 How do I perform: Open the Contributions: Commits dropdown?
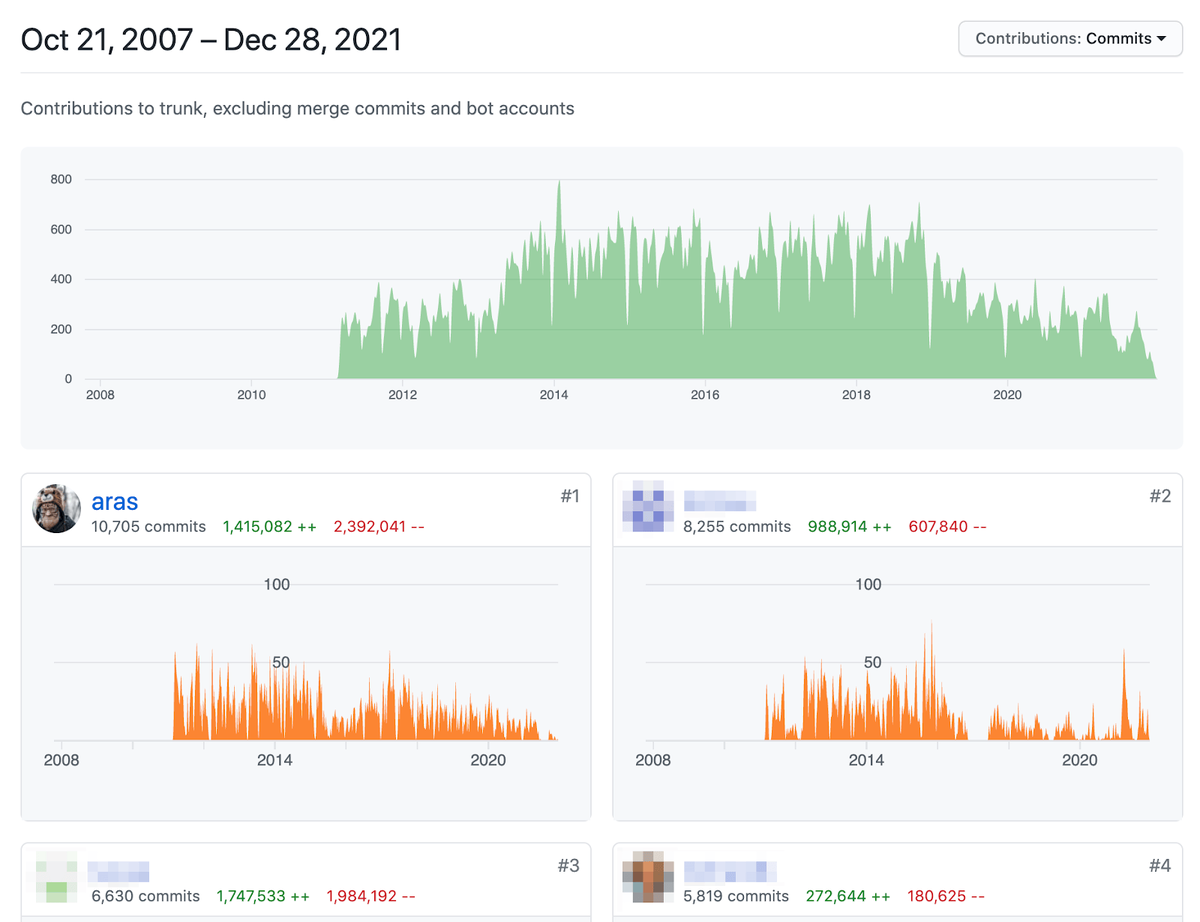point(1070,38)
